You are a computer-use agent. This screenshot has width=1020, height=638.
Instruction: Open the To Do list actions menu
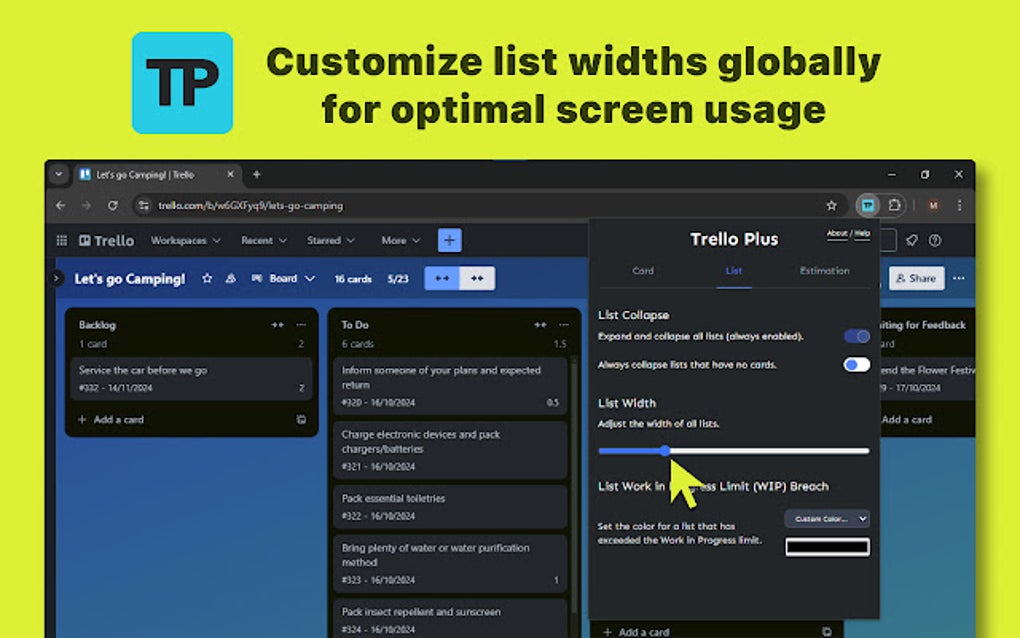pos(562,325)
